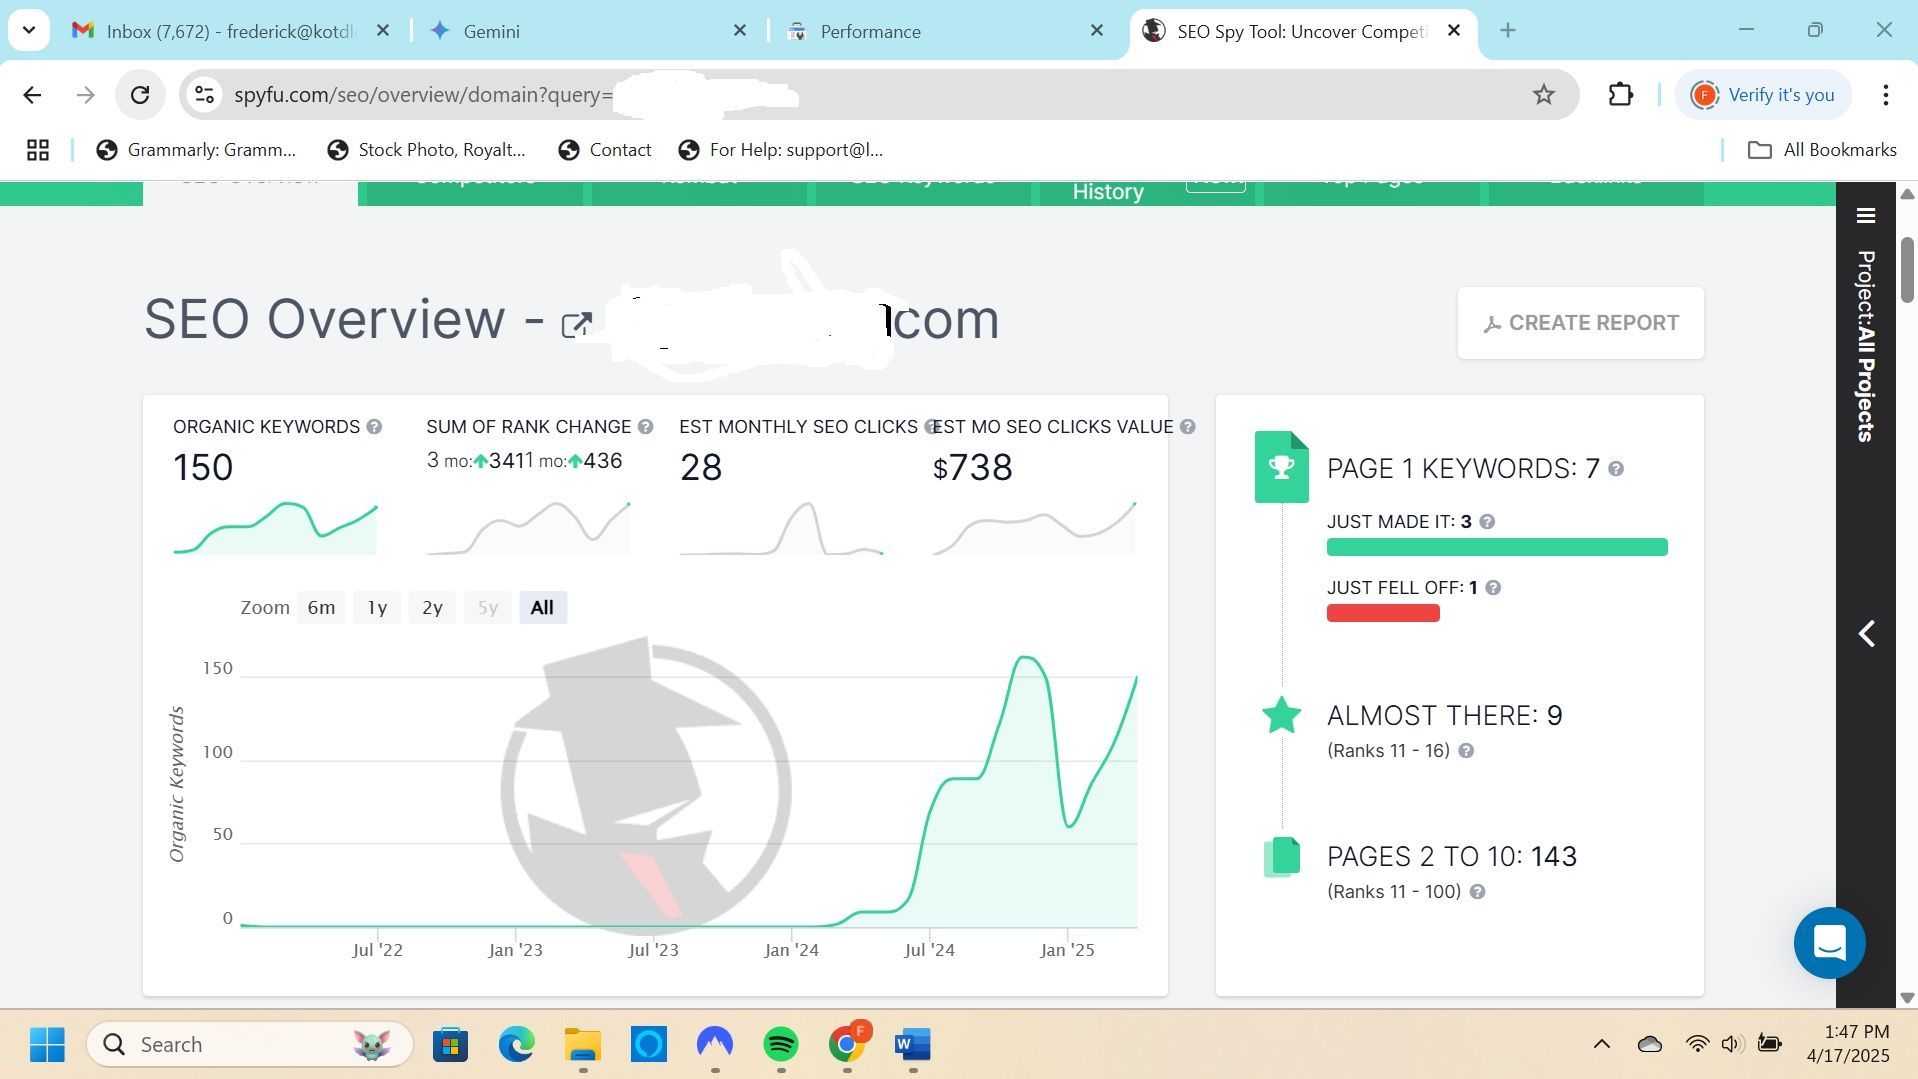Click the CREATE REPORT button
Viewport: 1918px width, 1079px height.
pos(1580,323)
